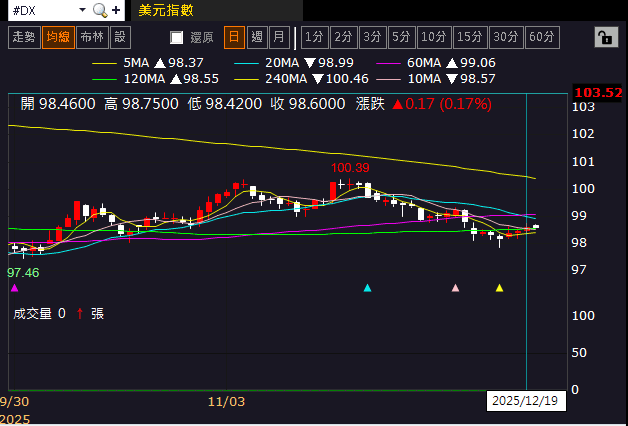Open the 設 settings button
This screenshot has width=628, height=426.
[x=120, y=37]
